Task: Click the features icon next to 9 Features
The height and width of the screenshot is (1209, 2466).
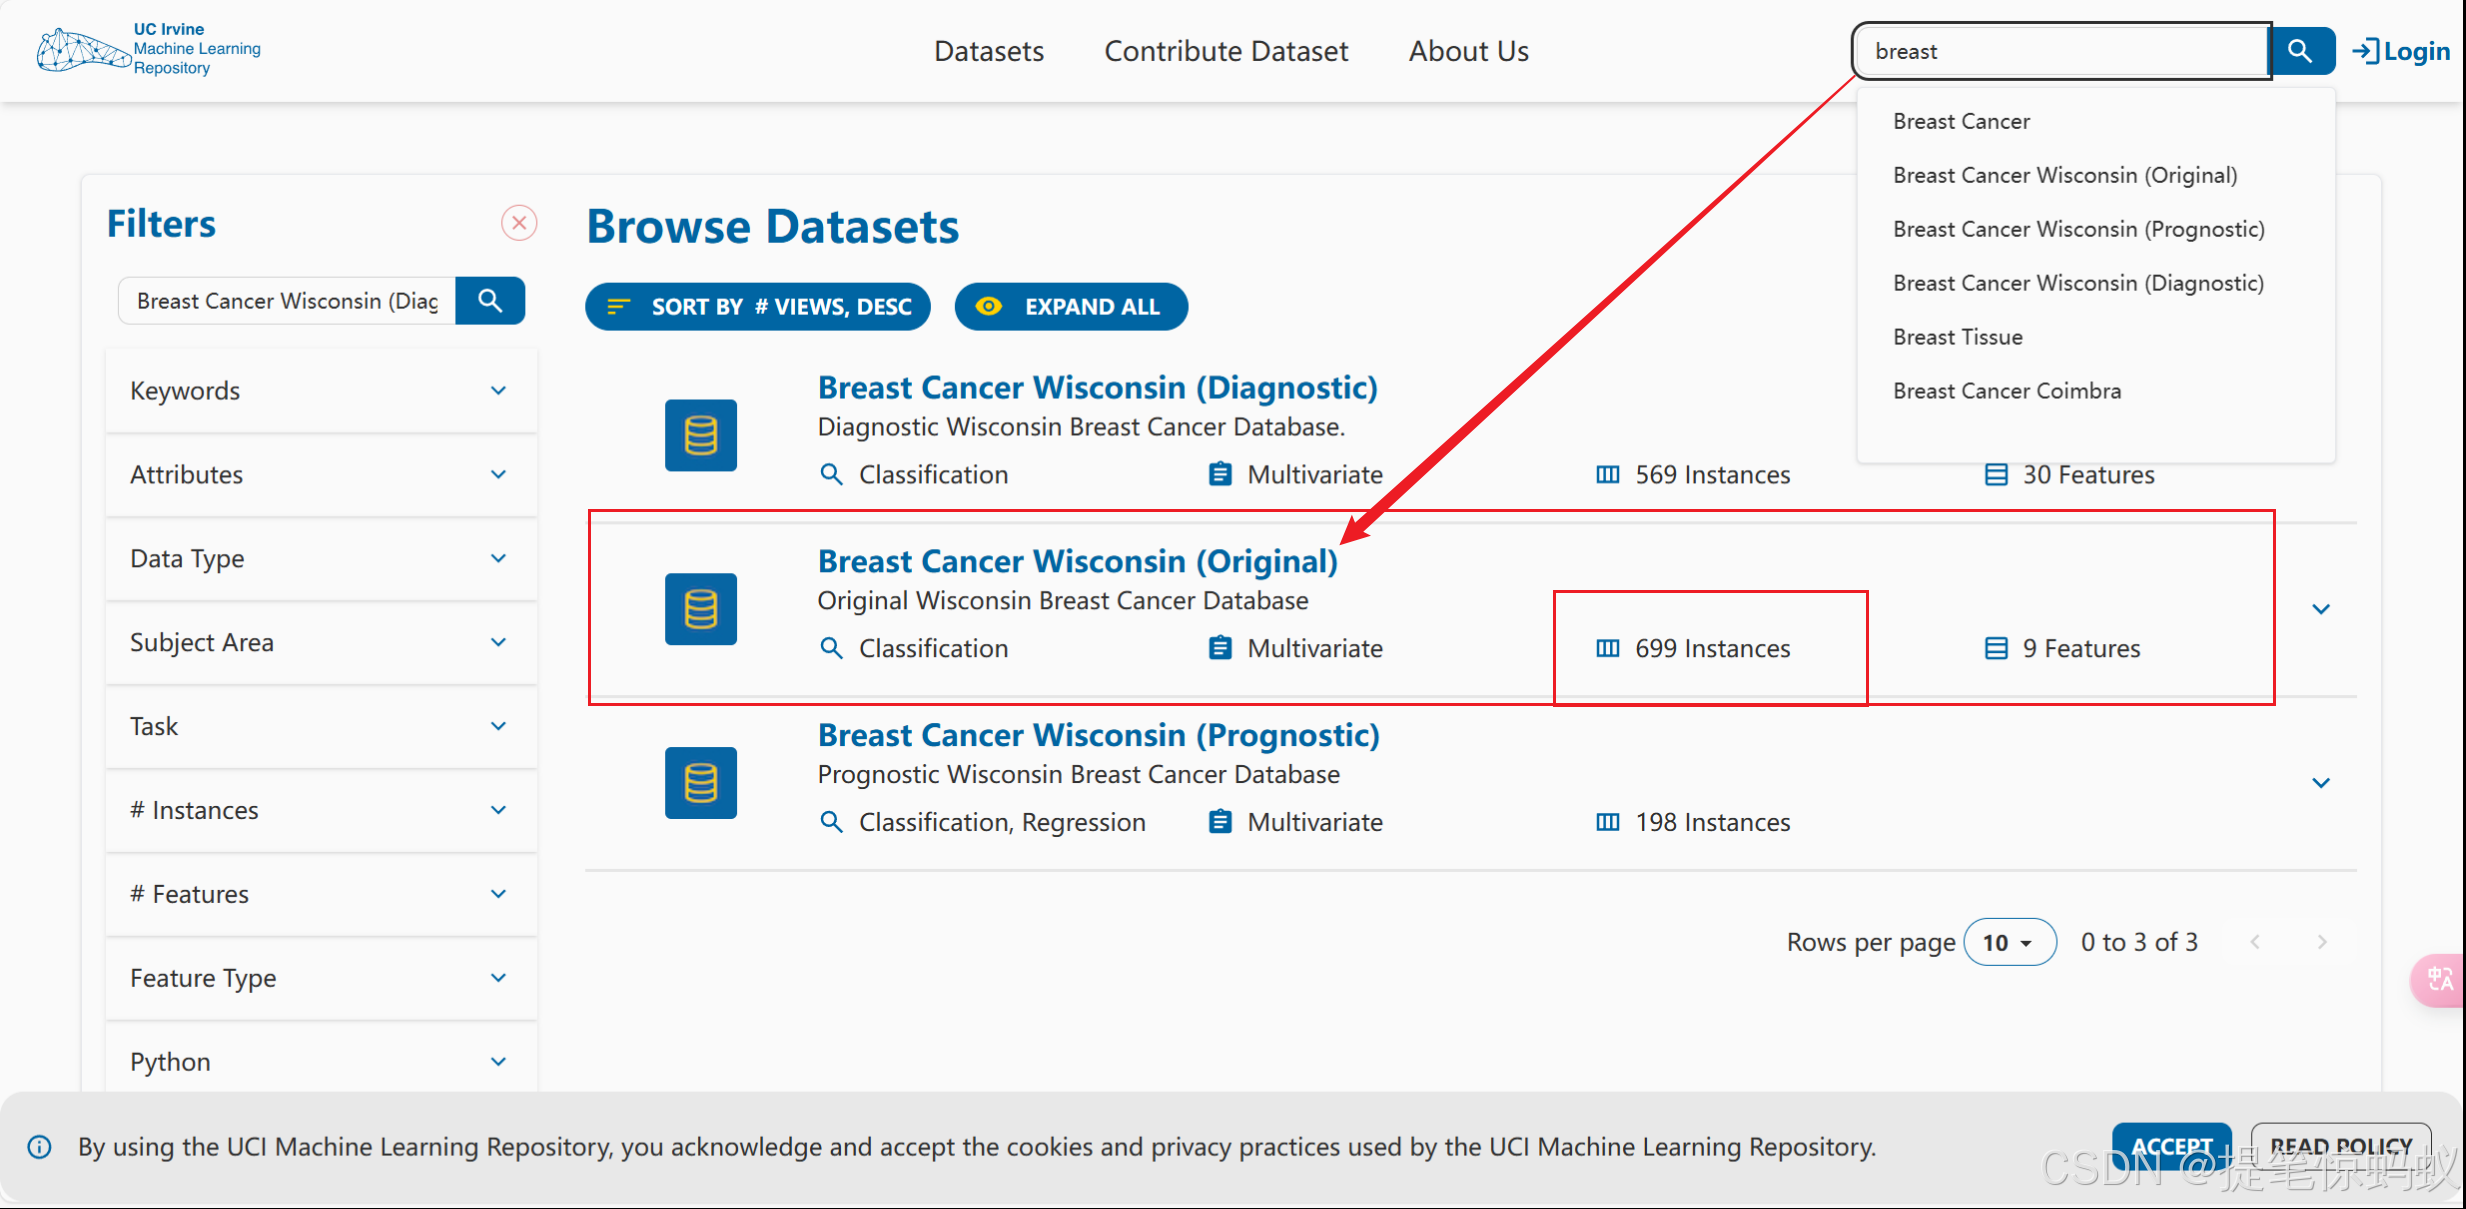Action: coord(1996,648)
